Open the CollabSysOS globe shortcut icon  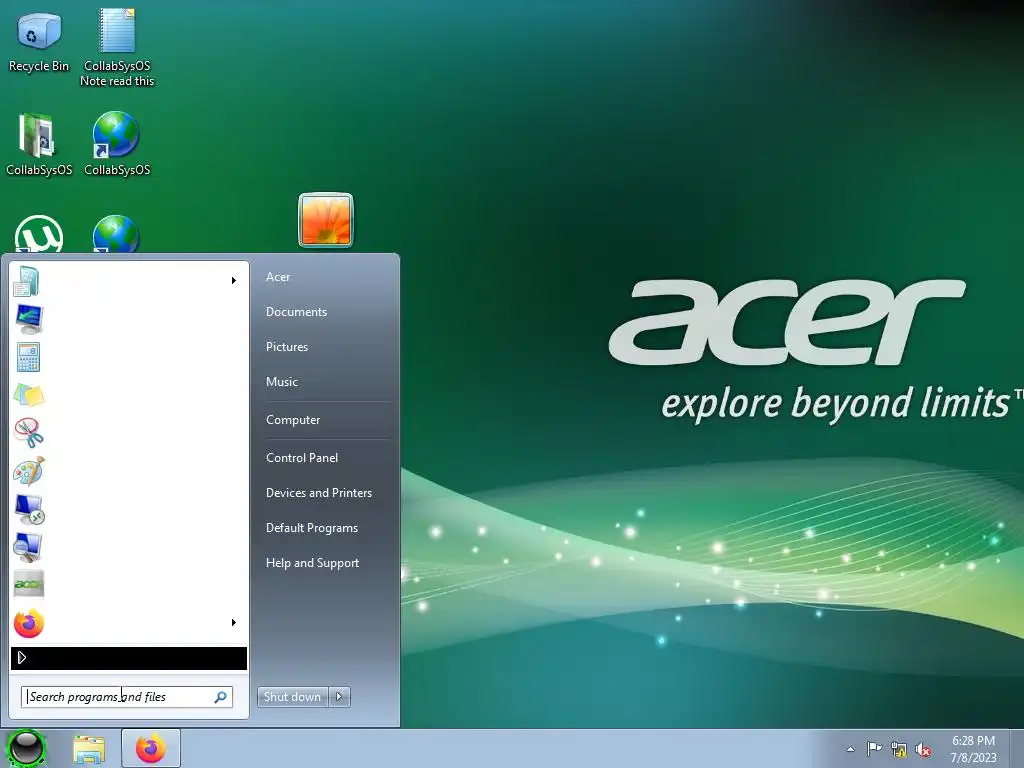click(117, 144)
